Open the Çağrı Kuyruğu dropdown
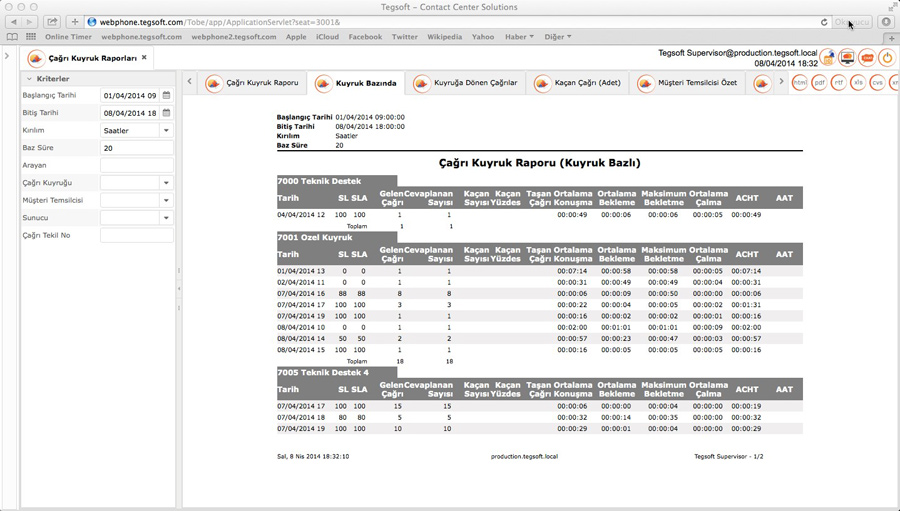The width and height of the screenshot is (900, 511). click(166, 183)
